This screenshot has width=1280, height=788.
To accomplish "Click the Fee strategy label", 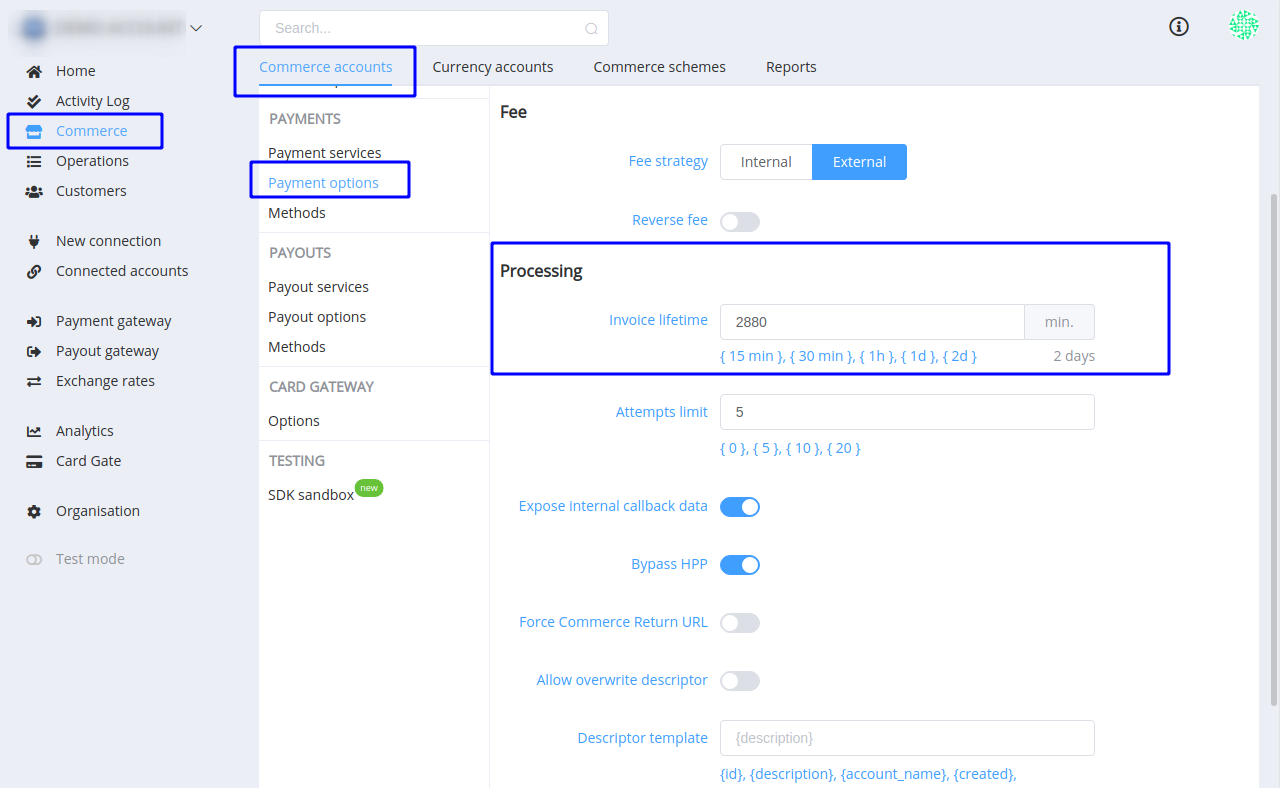I will click(x=668, y=161).
